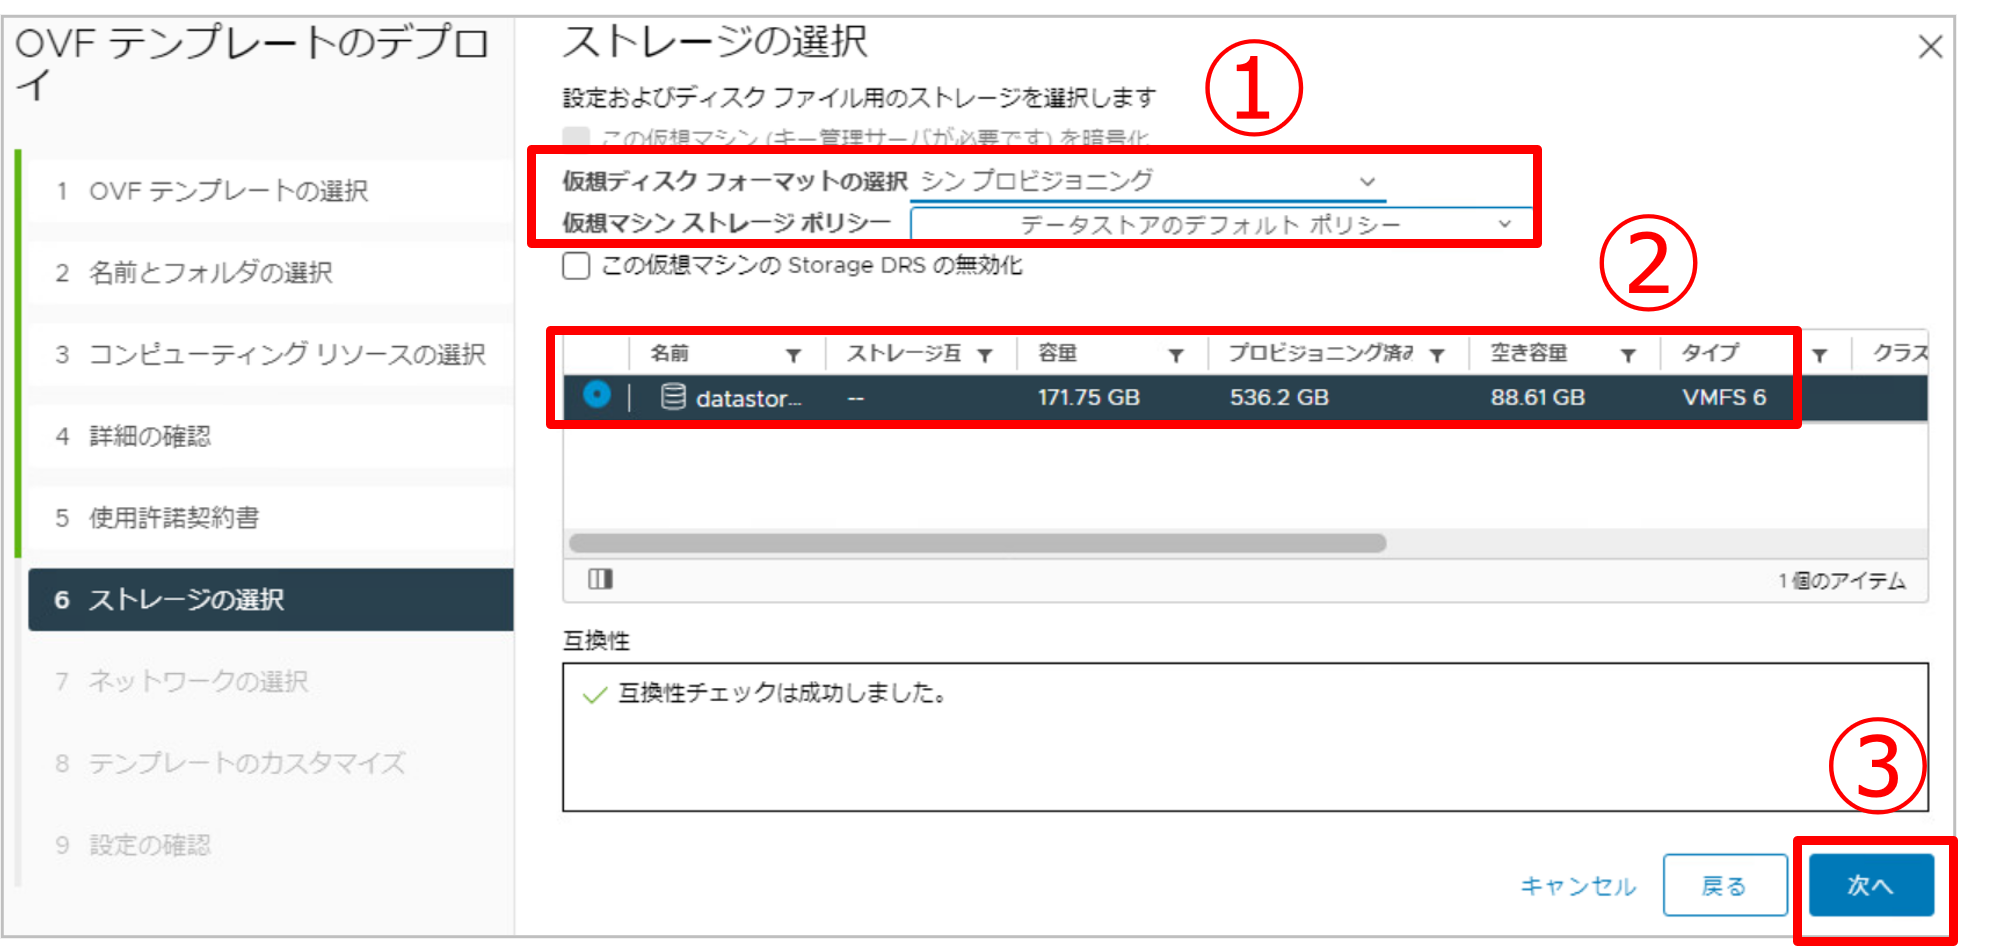Open the column visibility picker icon
This screenshot has height=946, width=2000.
pos(600,579)
